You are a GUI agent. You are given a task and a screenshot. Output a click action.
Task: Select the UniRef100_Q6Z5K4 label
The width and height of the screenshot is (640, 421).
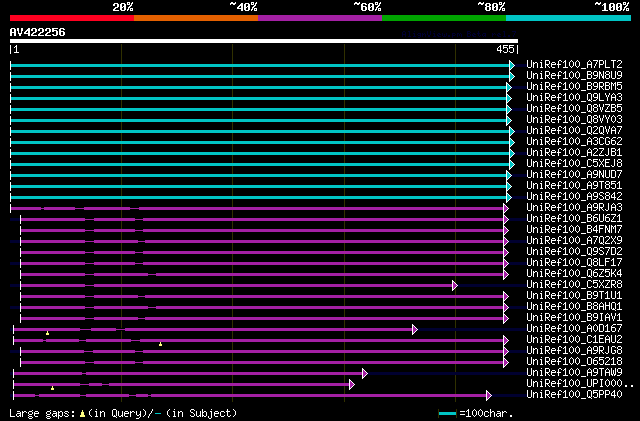(x=574, y=274)
